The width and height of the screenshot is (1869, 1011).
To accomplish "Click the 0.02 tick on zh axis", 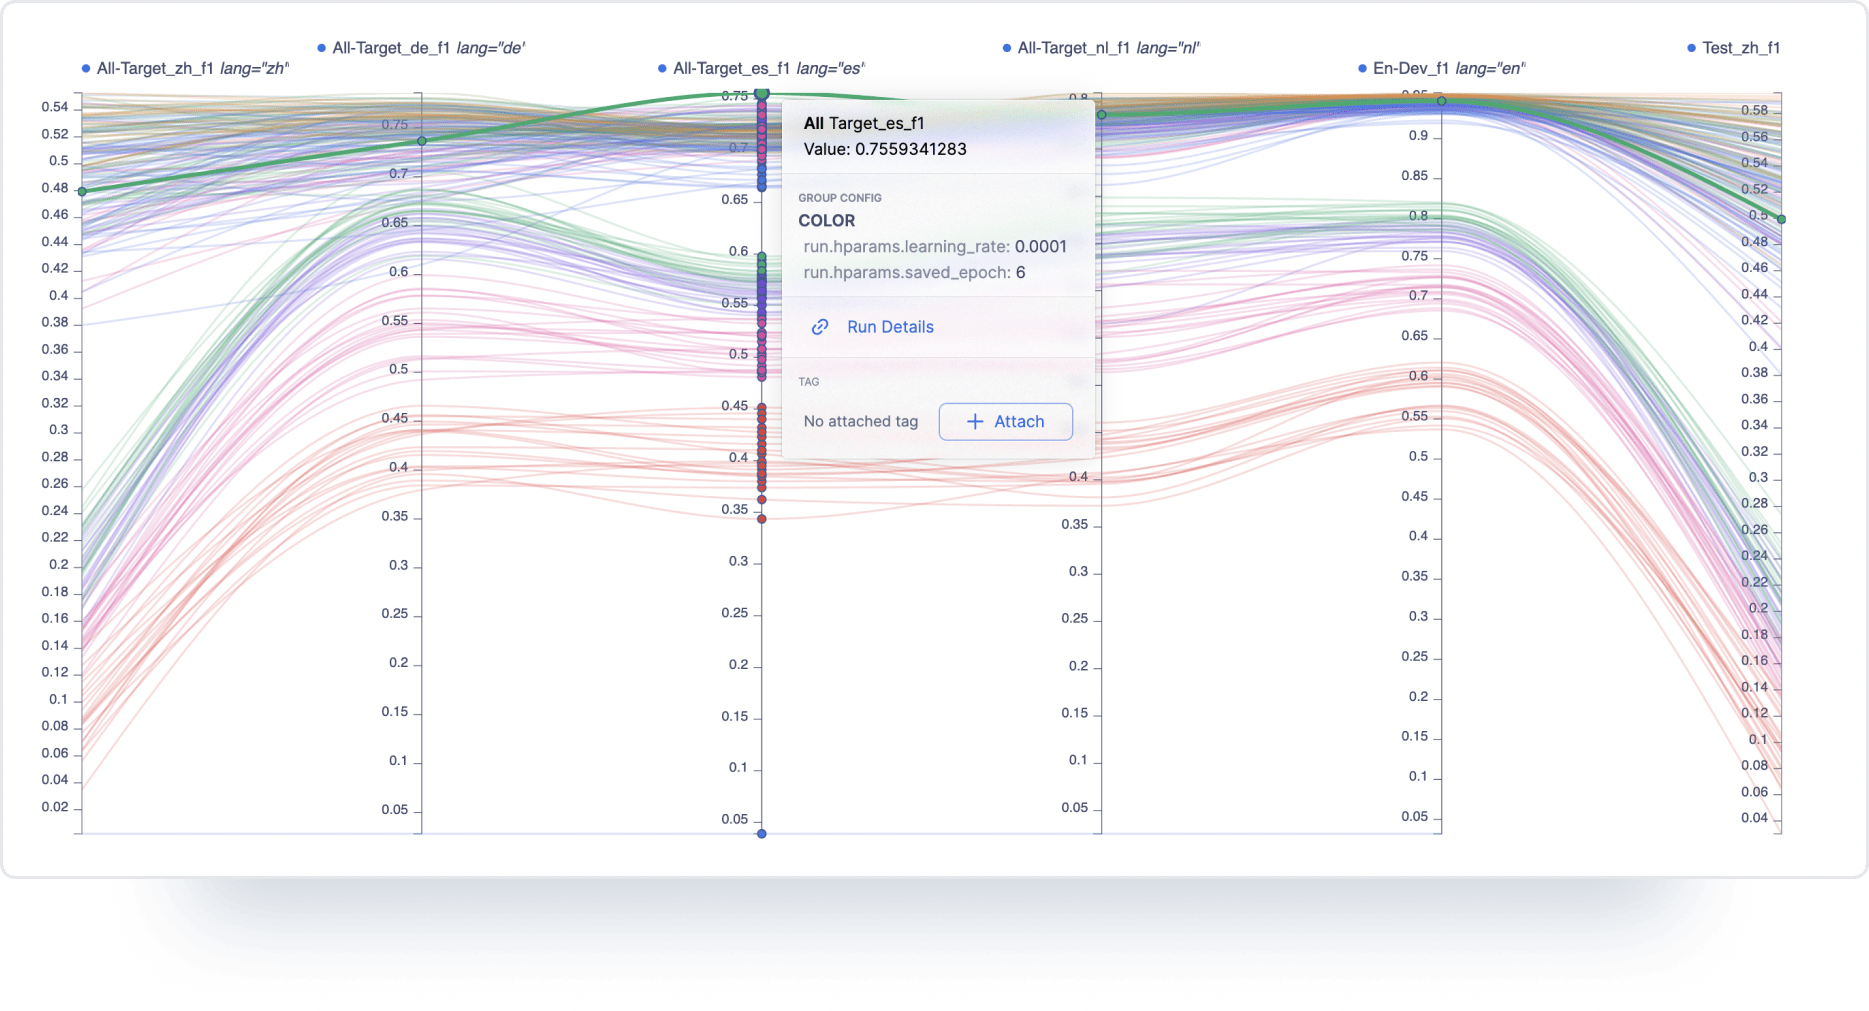I will pos(55,807).
